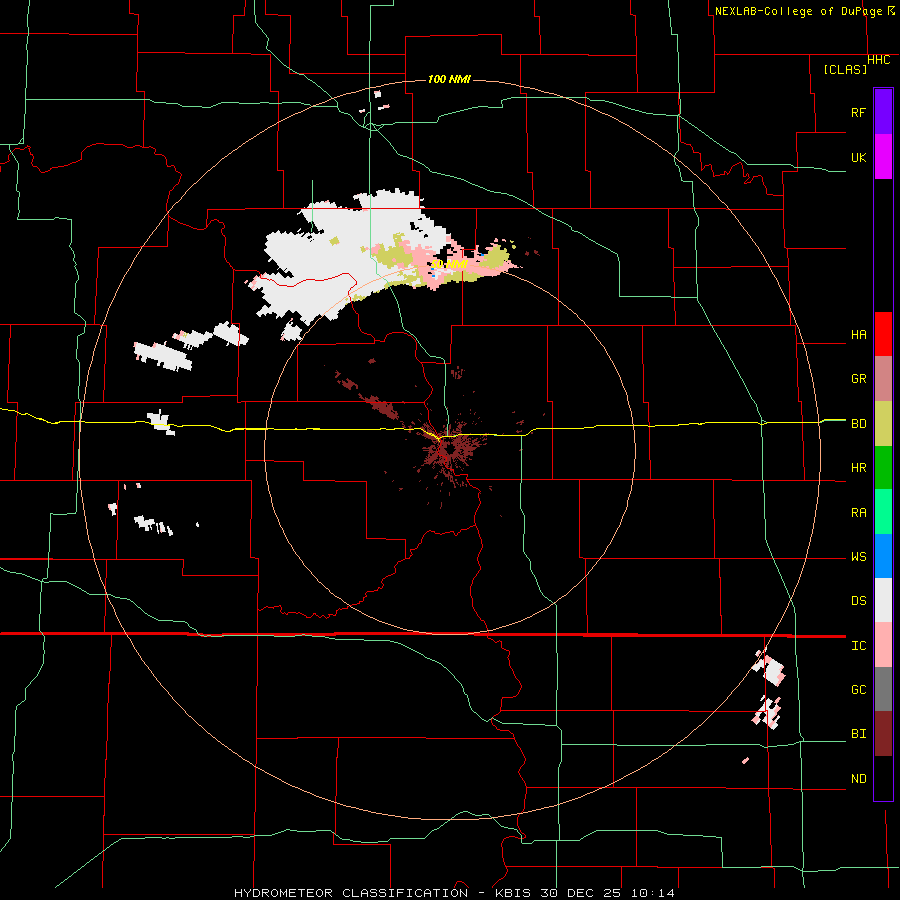Click the GR legend color swatch
Screen dimensions: 900x900
coord(883,379)
